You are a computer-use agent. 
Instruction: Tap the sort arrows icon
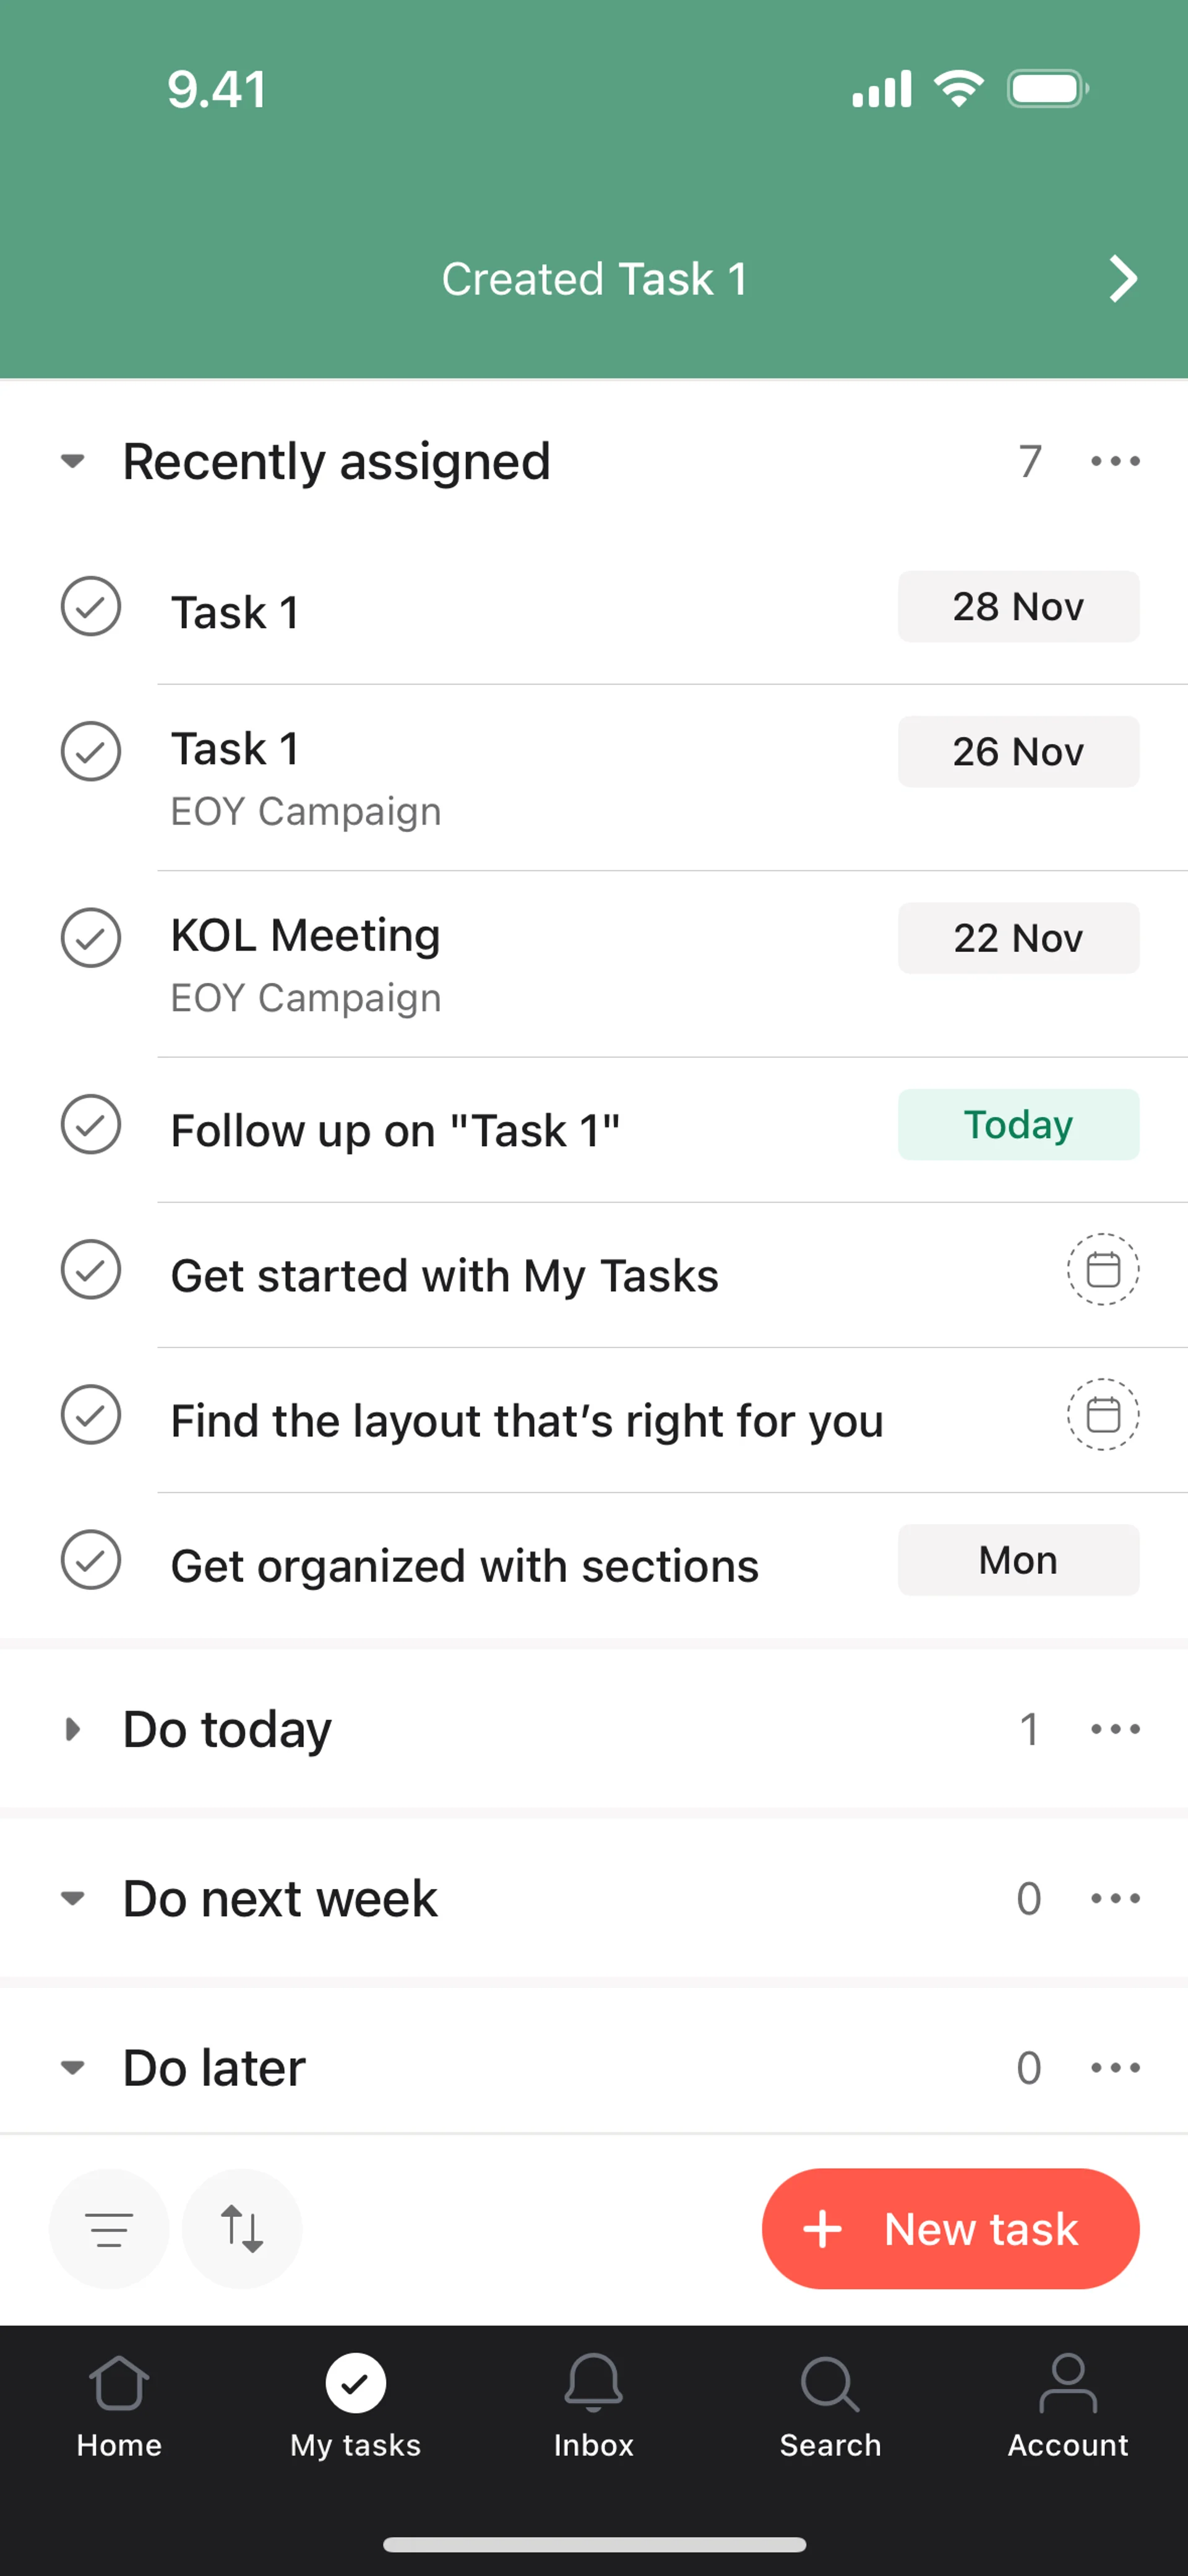pyautogui.click(x=242, y=2229)
